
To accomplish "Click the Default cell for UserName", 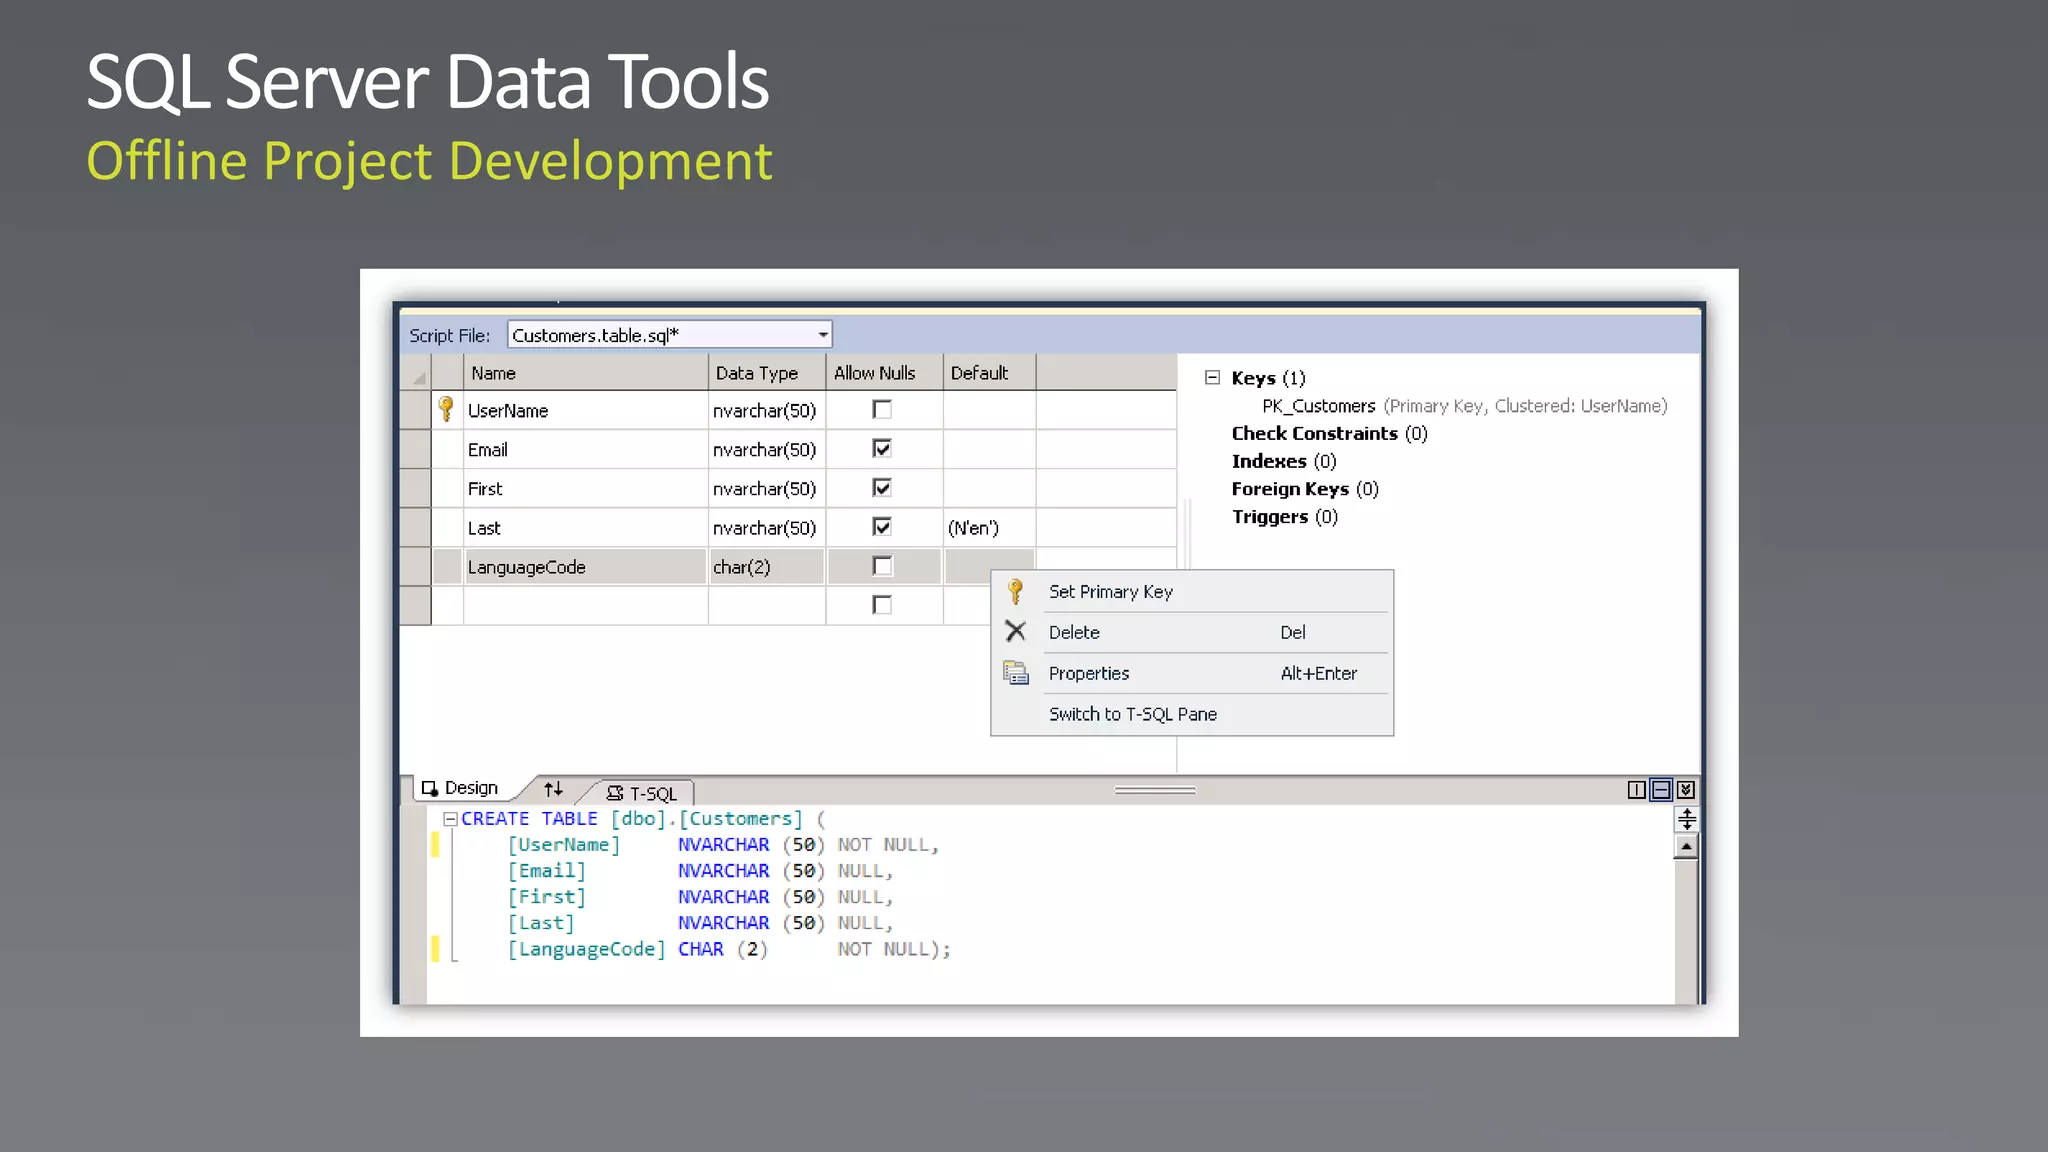I will 989,410.
